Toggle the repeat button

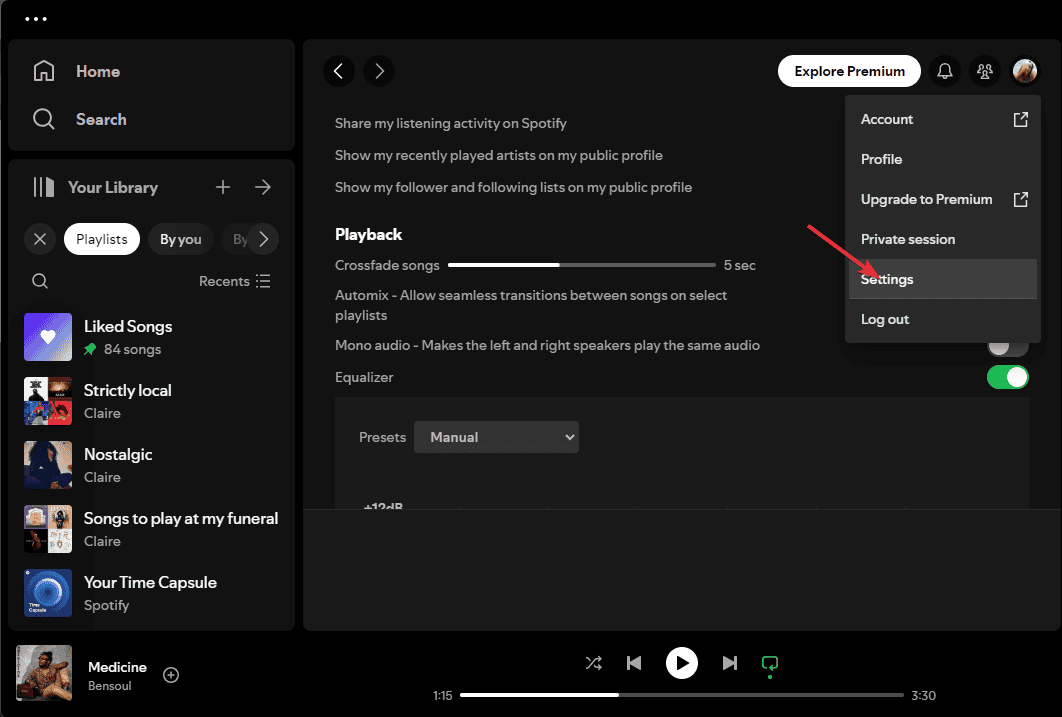pyautogui.click(x=770, y=664)
